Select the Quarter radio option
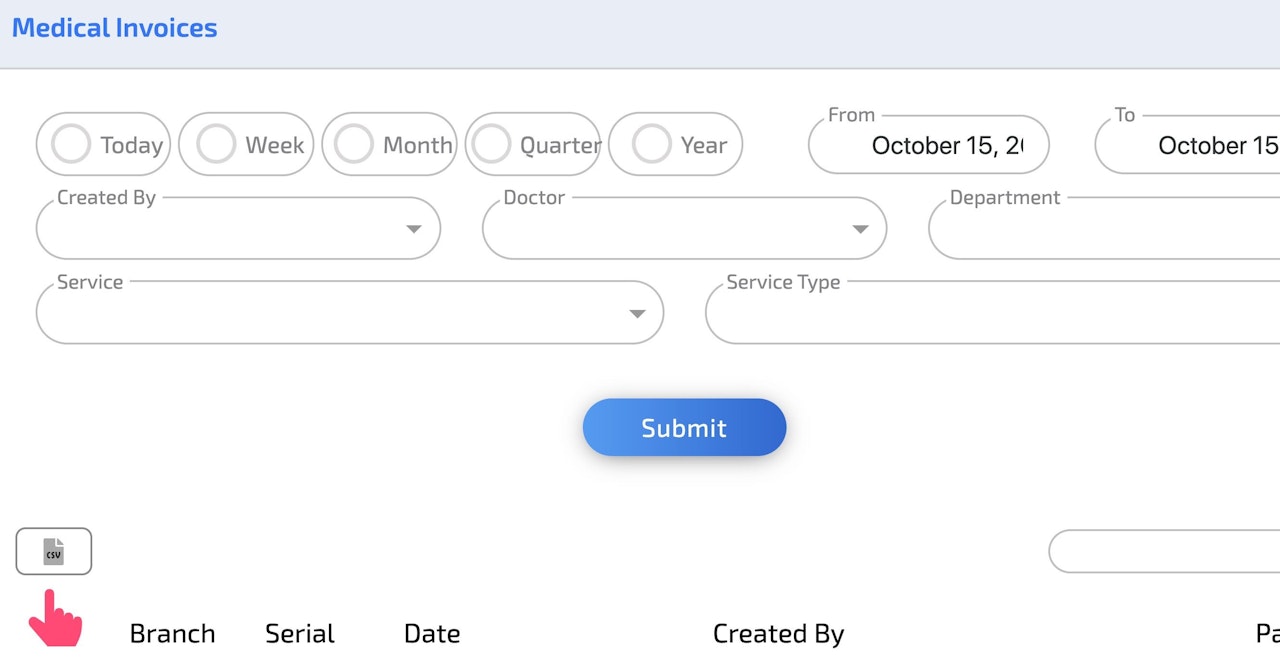Image resolution: width=1280 pixels, height=659 pixels. point(491,145)
